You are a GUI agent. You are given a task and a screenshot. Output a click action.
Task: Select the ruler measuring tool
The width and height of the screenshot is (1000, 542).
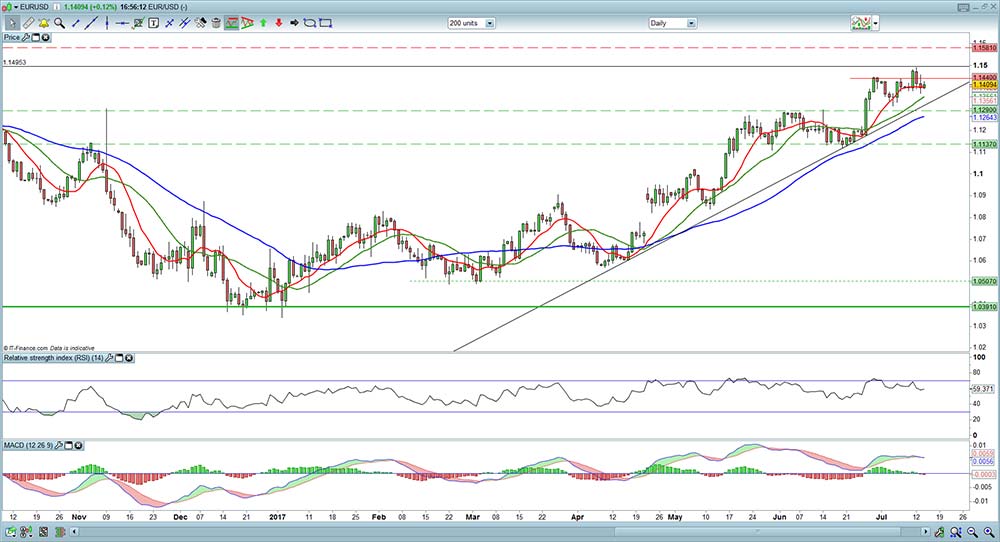point(28,23)
